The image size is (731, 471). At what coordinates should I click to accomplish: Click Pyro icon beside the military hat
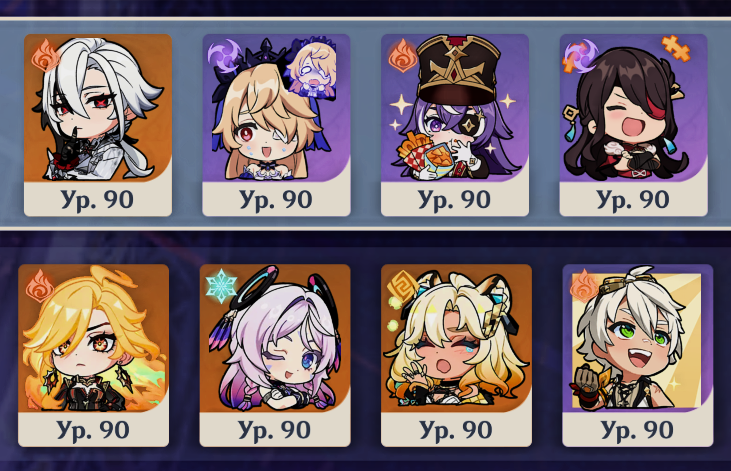pos(402,56)
